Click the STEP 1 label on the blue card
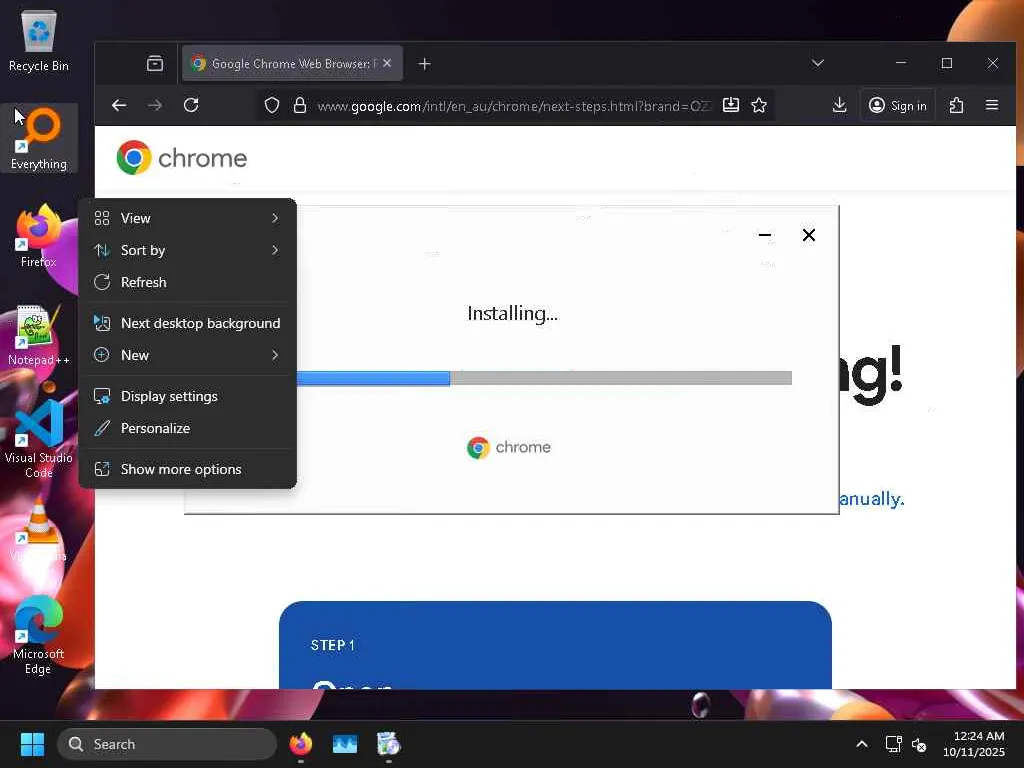The image size is (1024, 768). tap(332, 645)
